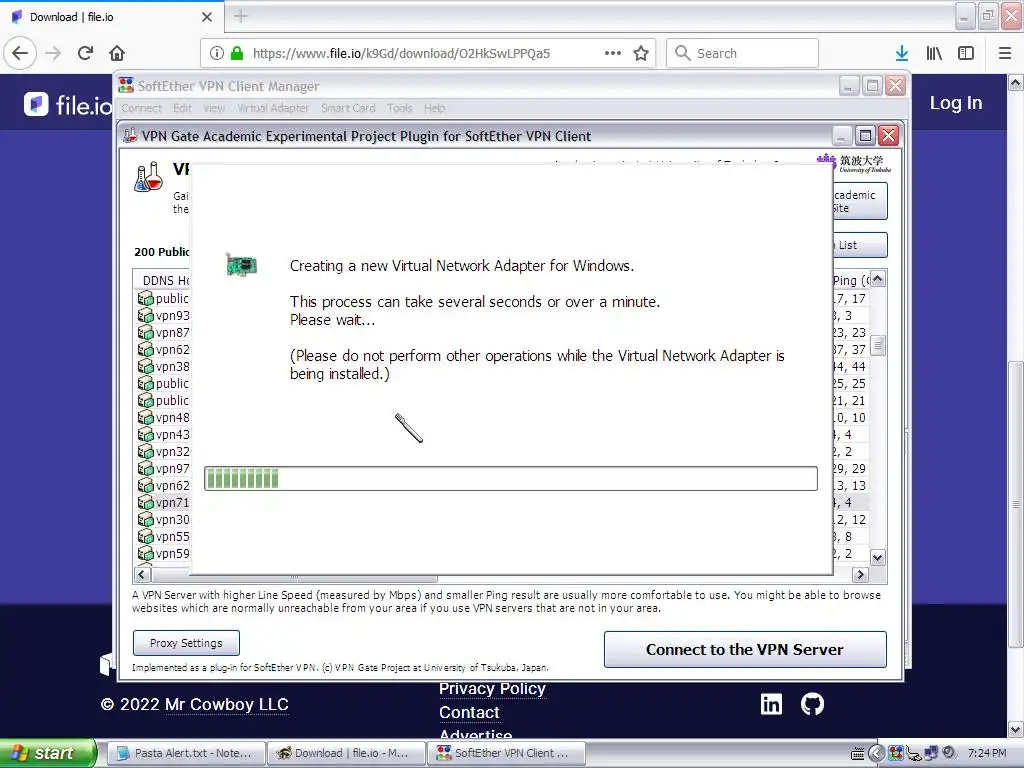Click the 7:24 PM taskbar clock

(x=987, y=753)
